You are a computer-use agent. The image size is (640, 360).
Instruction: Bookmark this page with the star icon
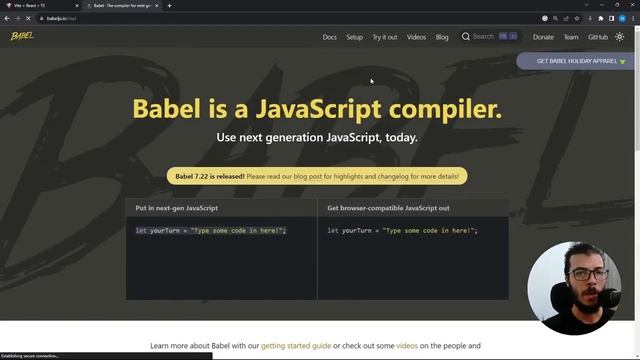tap(577, 18)
